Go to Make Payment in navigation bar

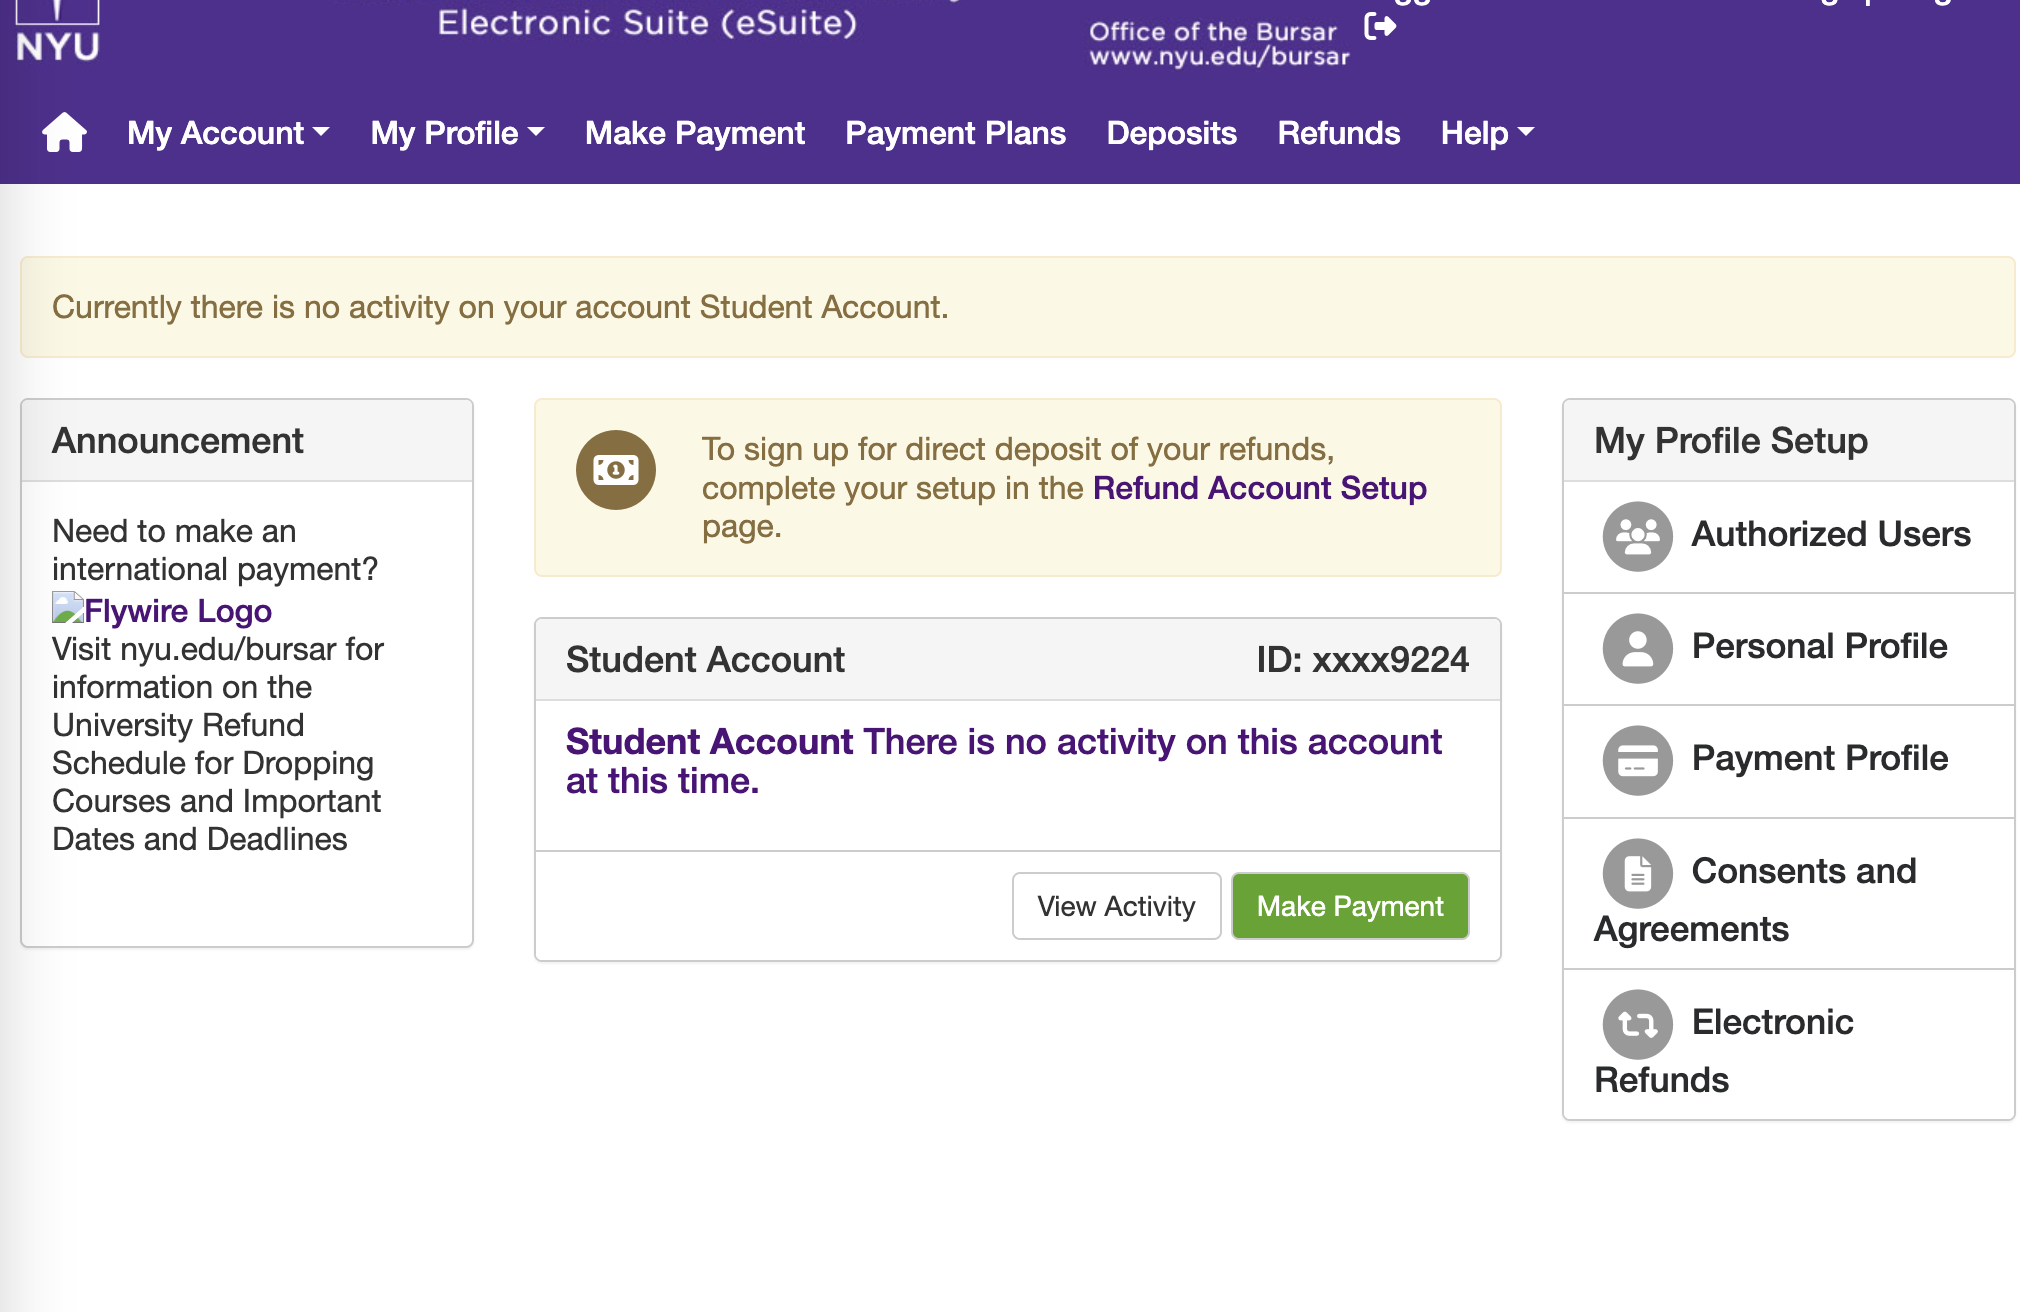click(x=695, y=133)
